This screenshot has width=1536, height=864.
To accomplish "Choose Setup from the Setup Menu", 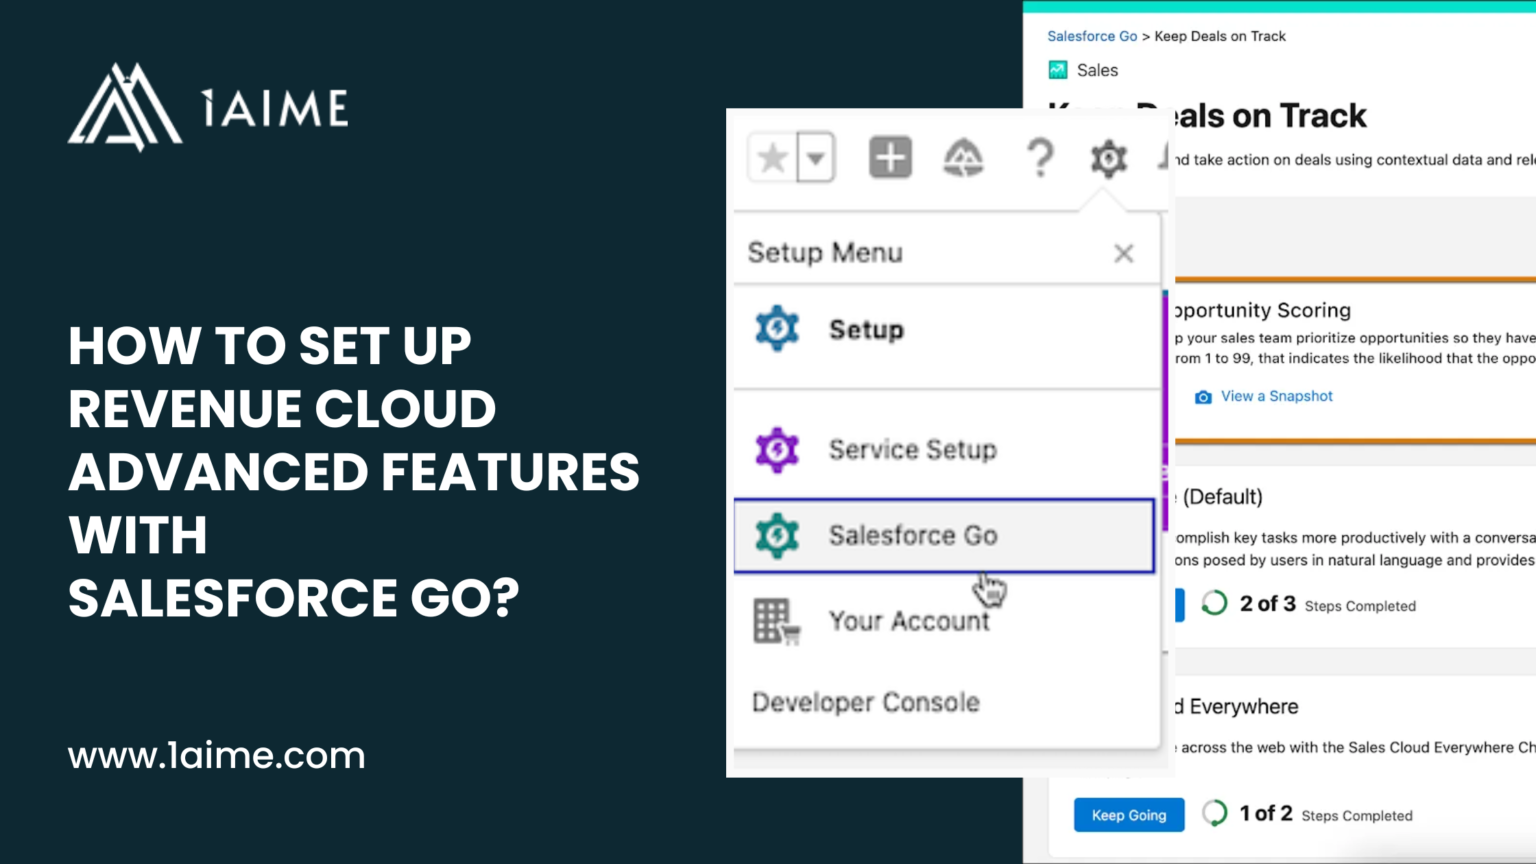I will pos(866,329).
